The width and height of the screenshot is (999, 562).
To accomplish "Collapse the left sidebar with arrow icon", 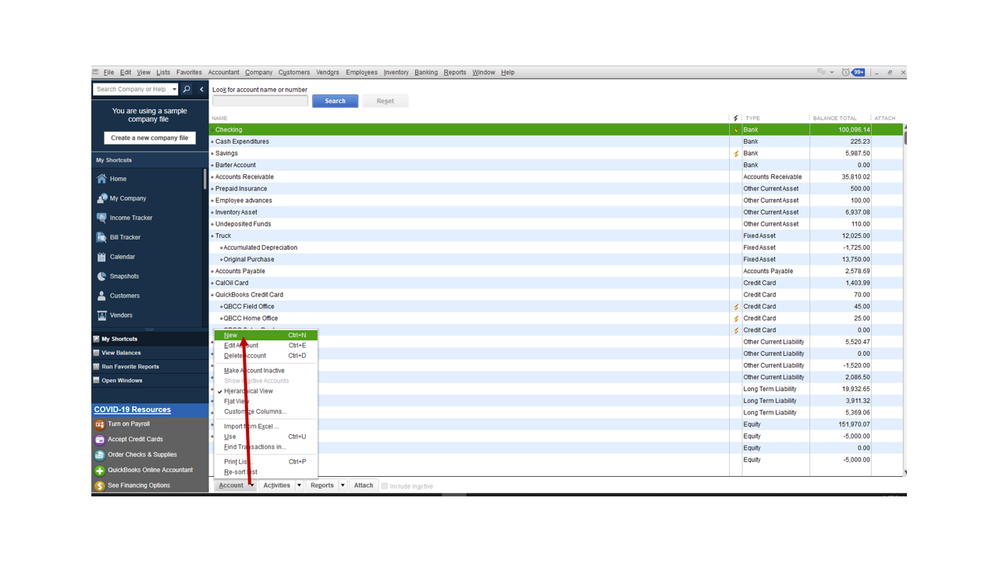I will click(x=201, y=89).
